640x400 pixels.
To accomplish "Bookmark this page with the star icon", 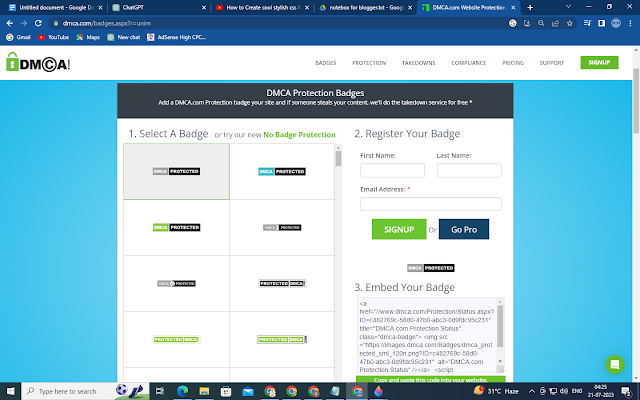I will coord(569,23).
